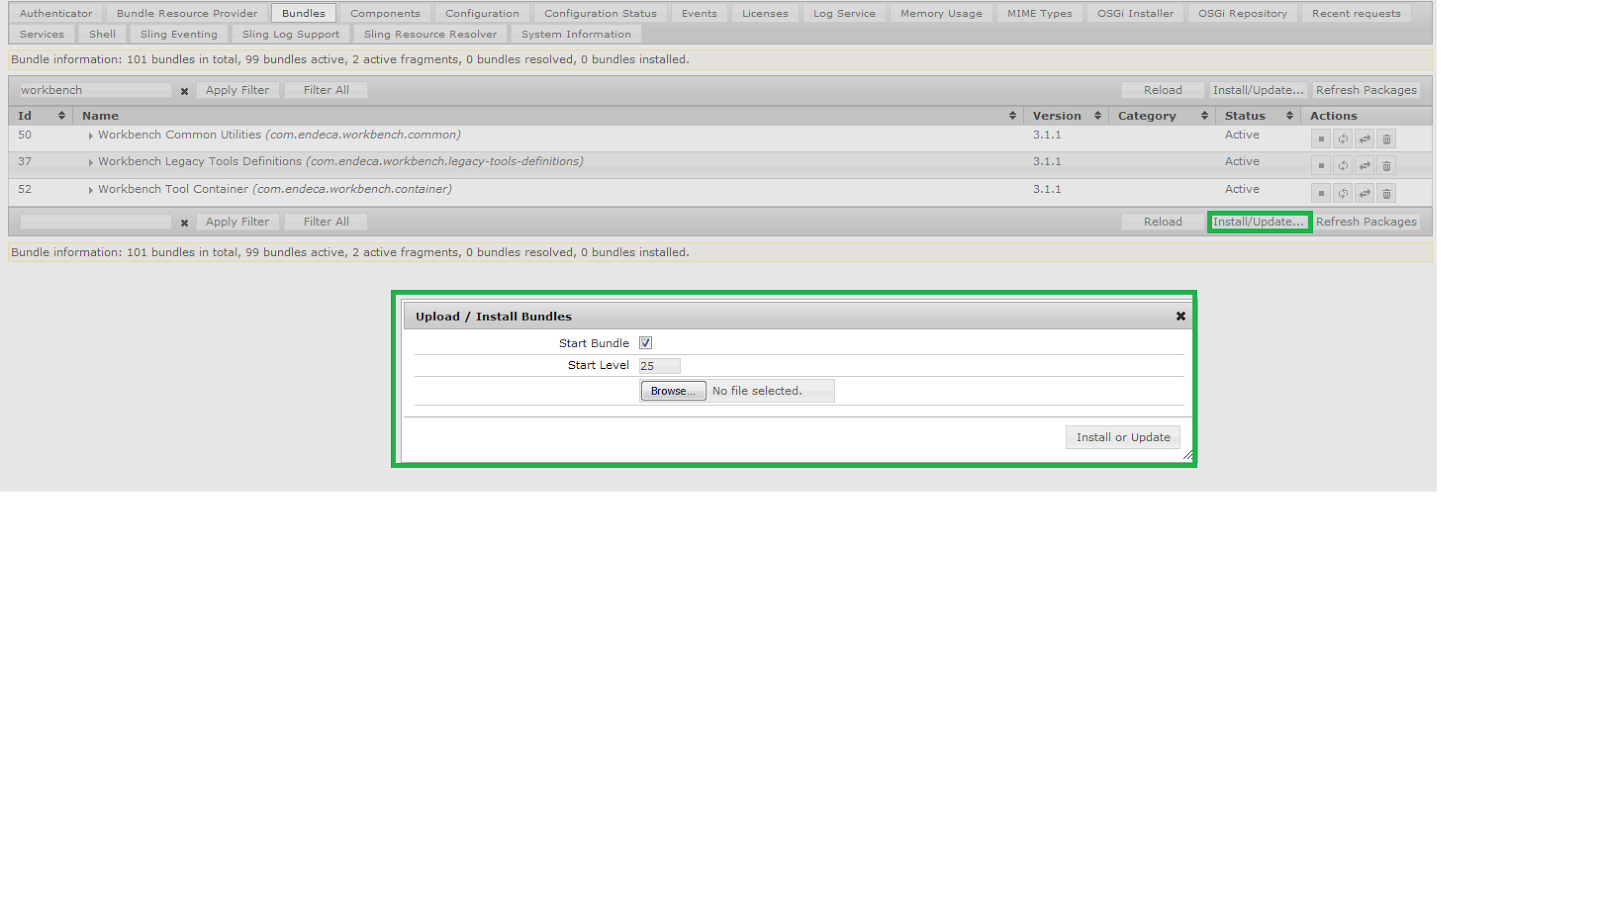
Task: Click the Start Level input field
Action: pos(659,365)
